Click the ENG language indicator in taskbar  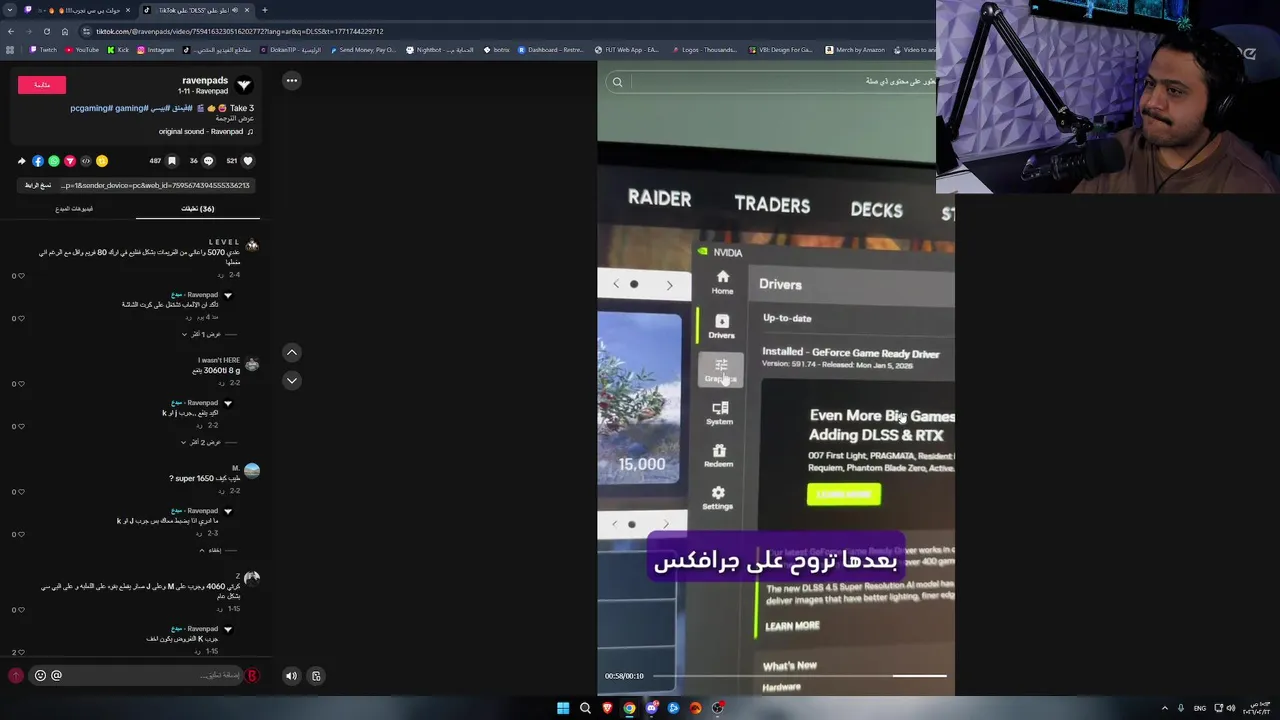click(1199, 708)
